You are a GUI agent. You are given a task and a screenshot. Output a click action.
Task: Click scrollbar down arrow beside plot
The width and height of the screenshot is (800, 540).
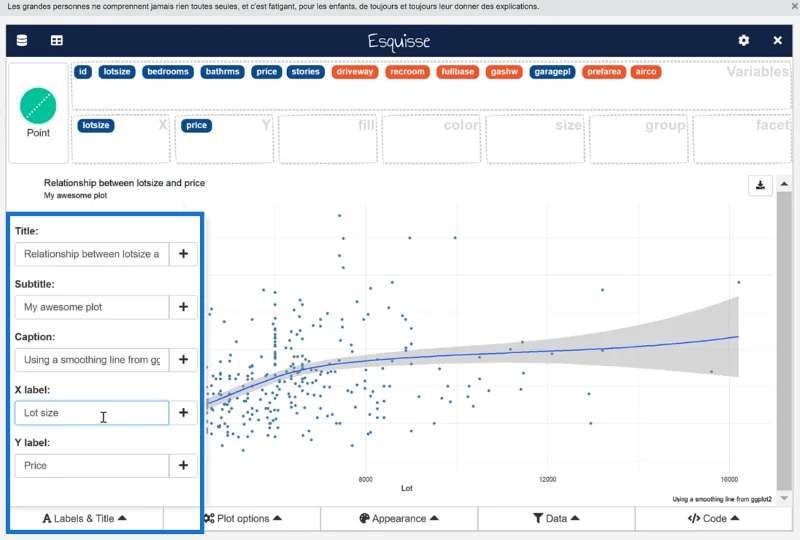(784, 498)
